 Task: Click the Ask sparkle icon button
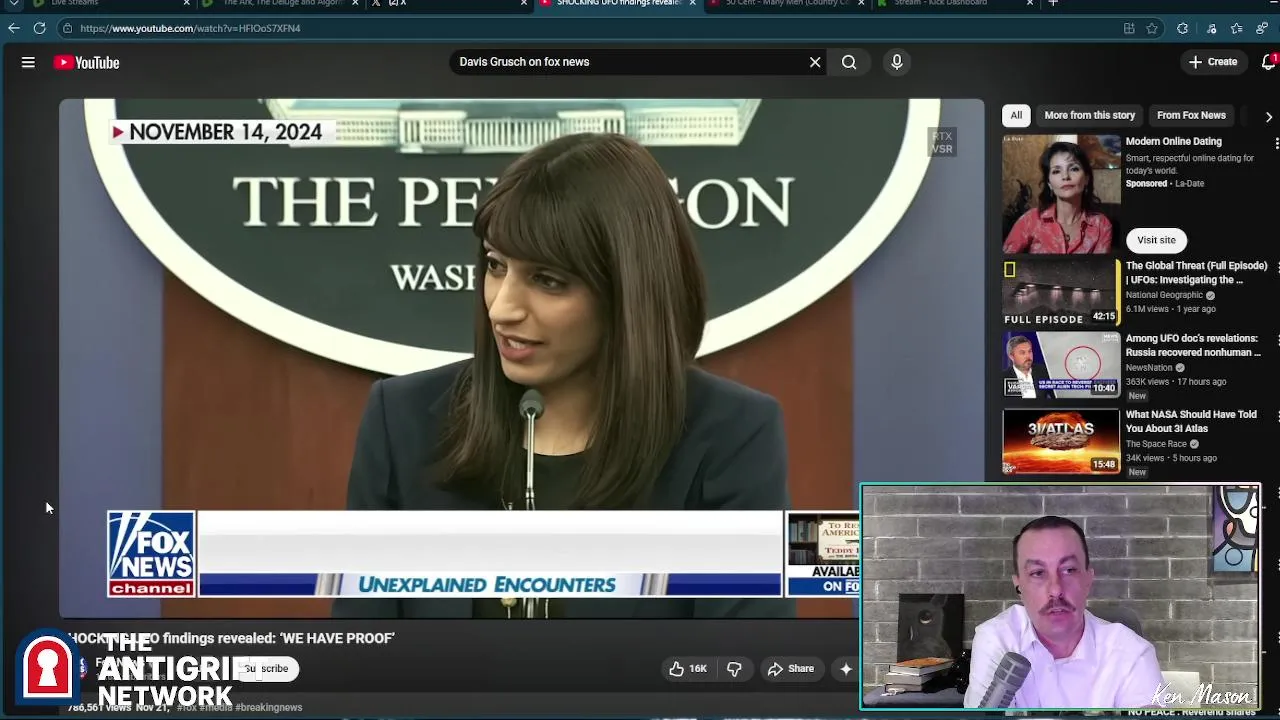[x=846, y=669]
